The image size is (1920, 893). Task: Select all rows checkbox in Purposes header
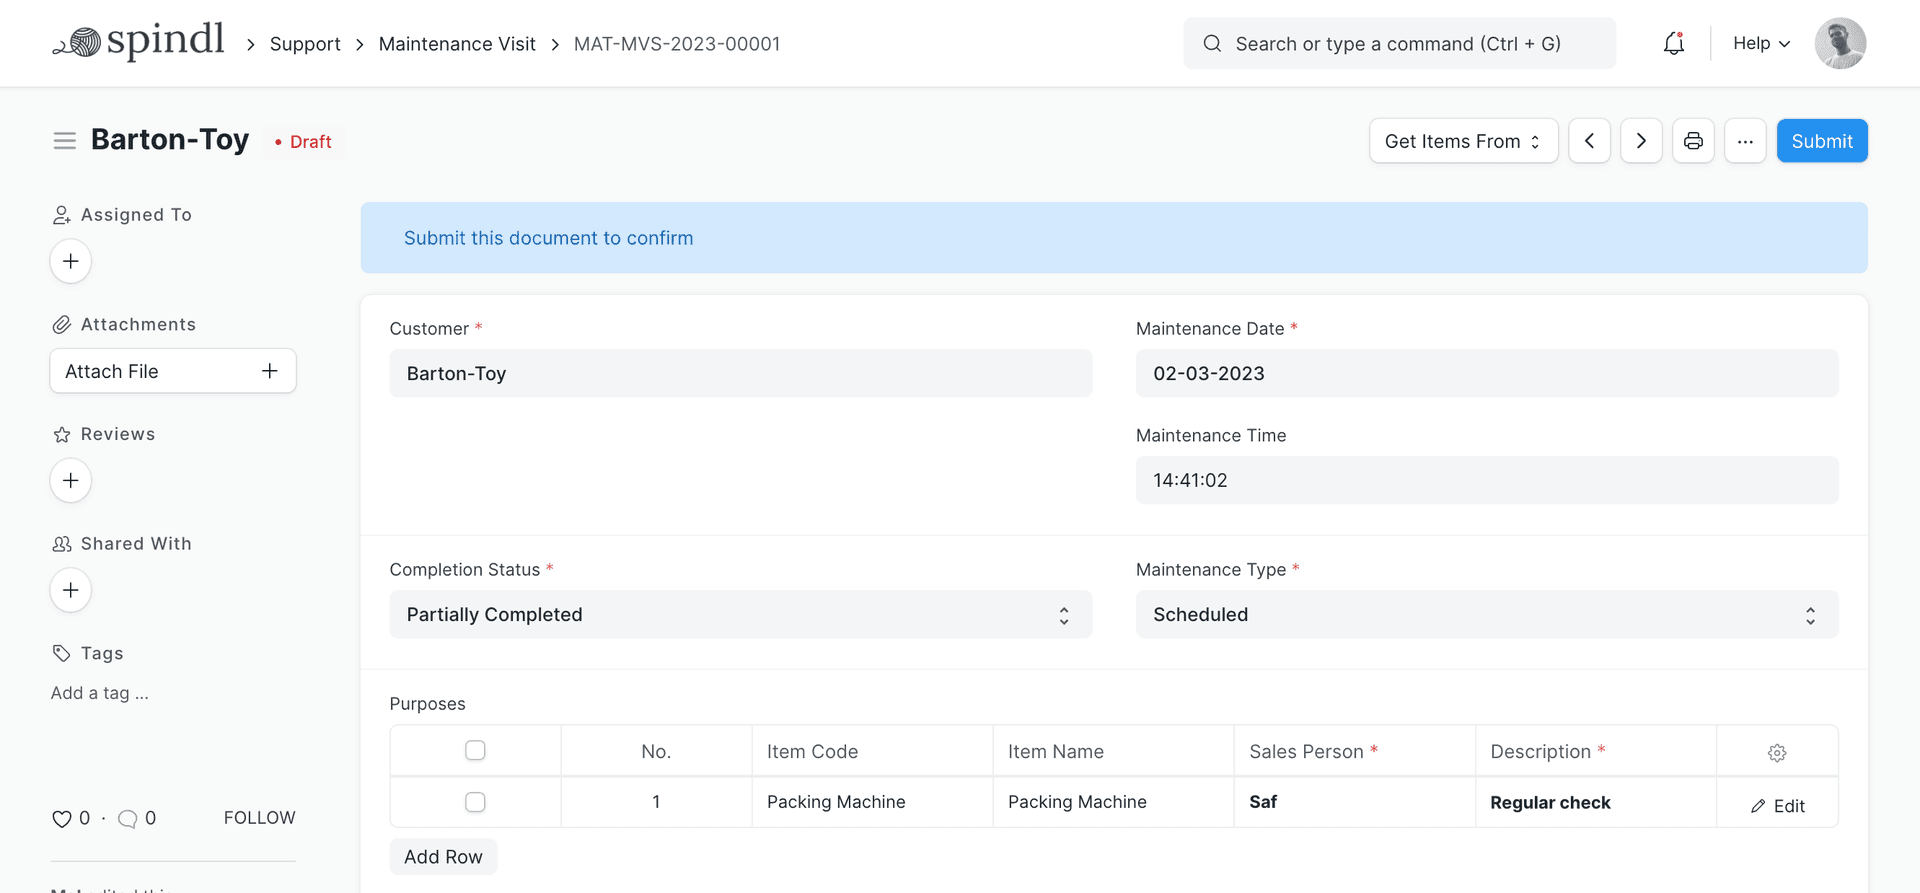pos(475,750)
